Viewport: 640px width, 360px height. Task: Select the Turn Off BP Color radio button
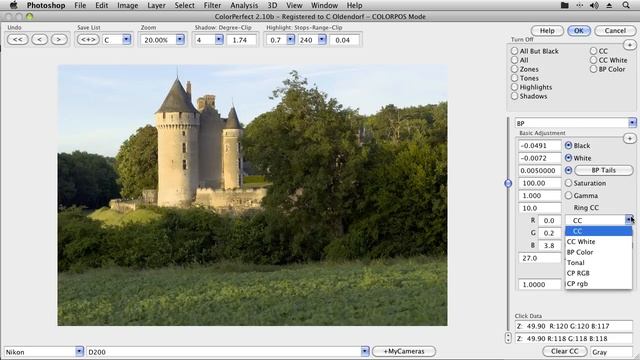tap(593, 69)
